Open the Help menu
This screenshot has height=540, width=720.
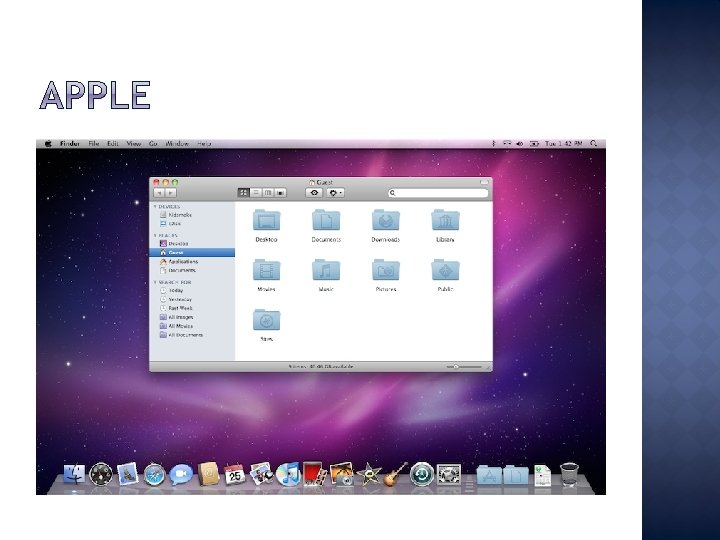pos(204,144)
